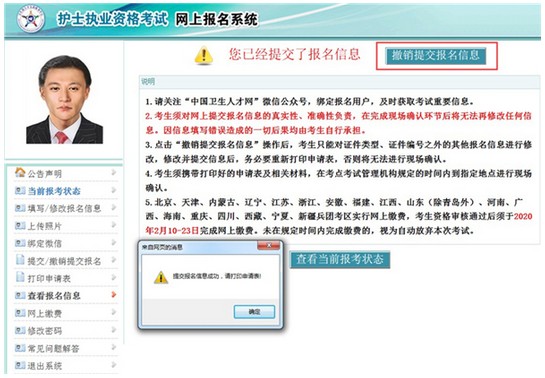Click the arrow on 退出系统 row
This screenshot has height=378, width=545.
click(114, 364)
